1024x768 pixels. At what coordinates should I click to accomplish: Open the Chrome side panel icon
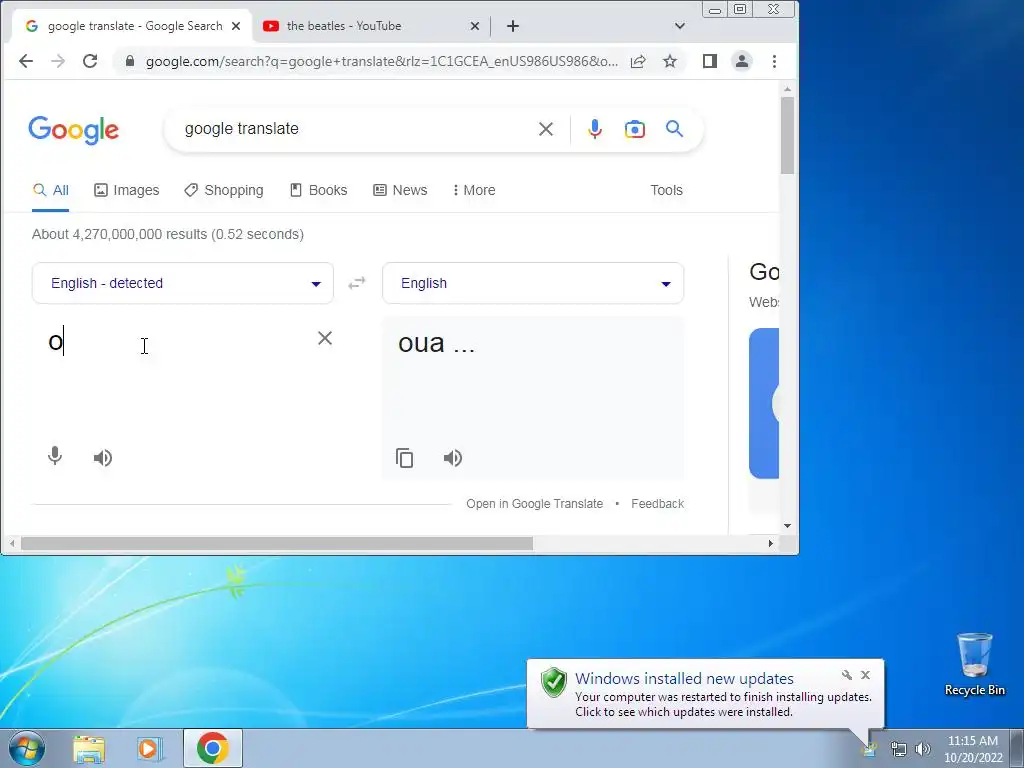pos(710,61)
